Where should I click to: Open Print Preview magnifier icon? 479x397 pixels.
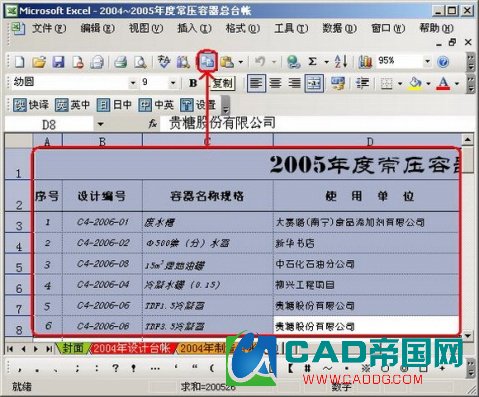tap(140, 62)
